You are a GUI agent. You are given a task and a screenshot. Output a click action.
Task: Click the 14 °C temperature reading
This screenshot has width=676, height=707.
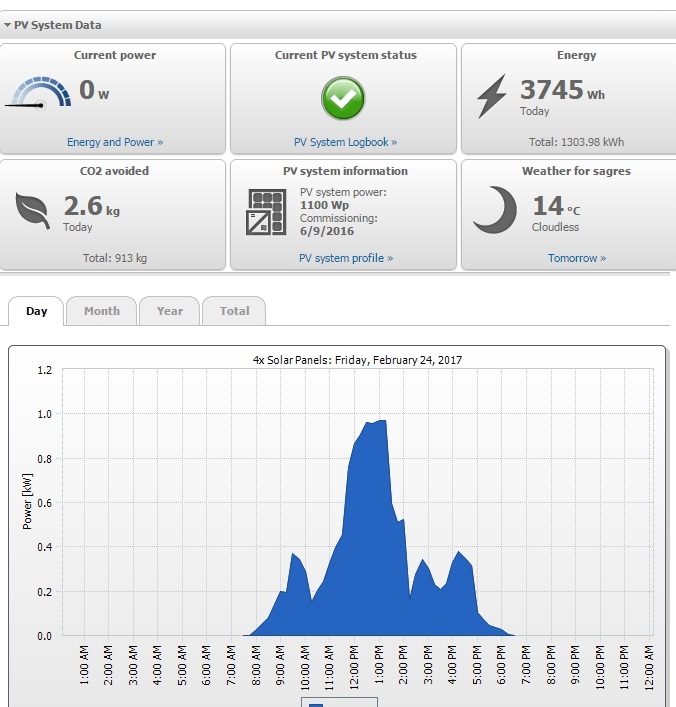pos(556,206)
